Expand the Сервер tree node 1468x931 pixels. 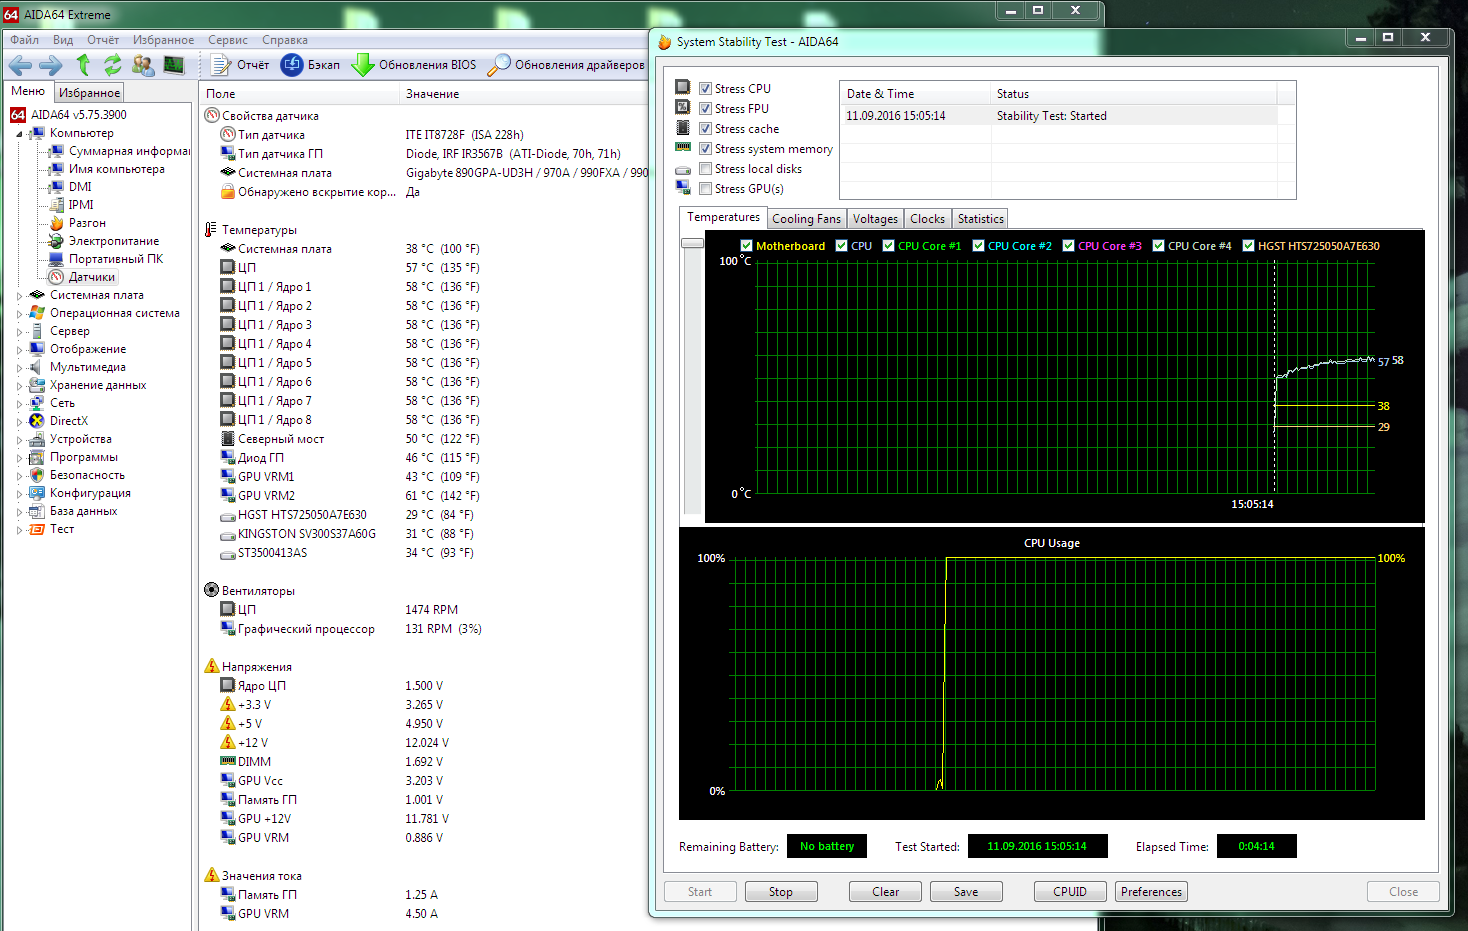19,332
